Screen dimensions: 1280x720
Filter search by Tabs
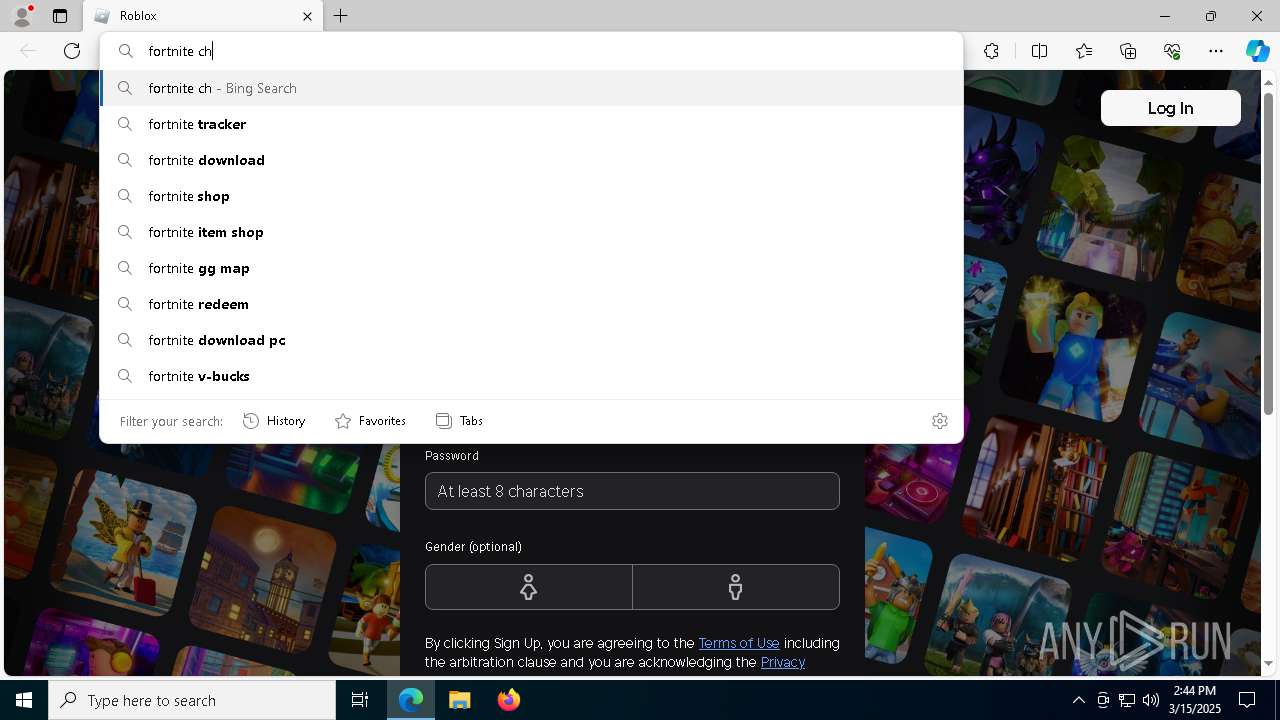click(459, 421)
